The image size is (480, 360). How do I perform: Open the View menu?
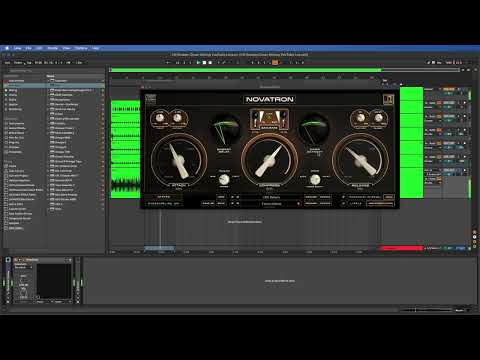66,48
